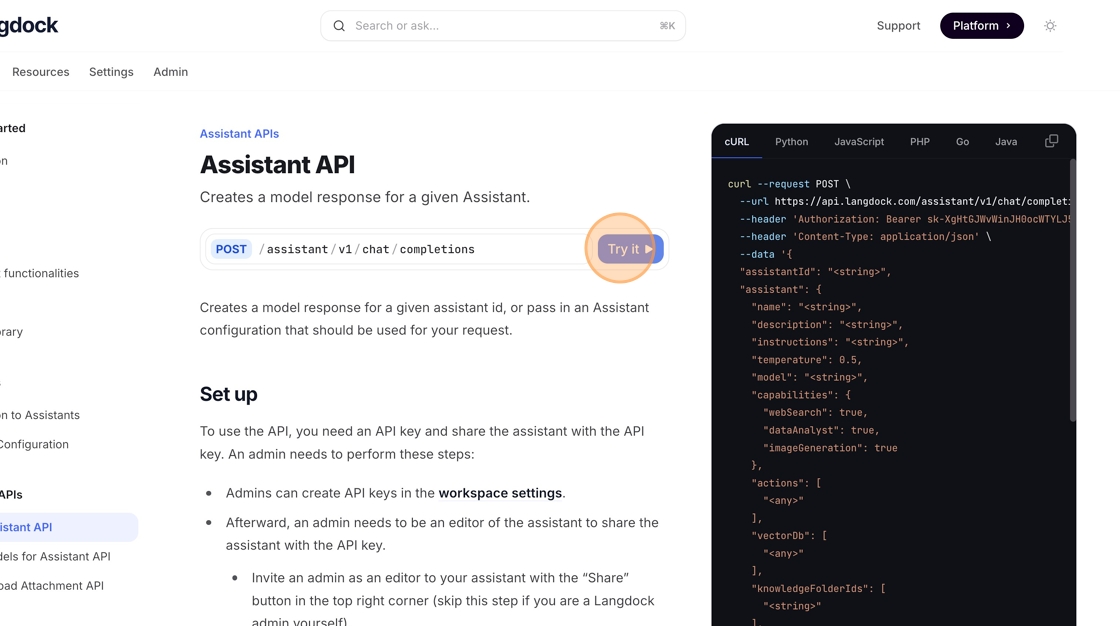Open the Settings navigation tab
Viewport: 1120px width, 626px height.
point(111,72)
